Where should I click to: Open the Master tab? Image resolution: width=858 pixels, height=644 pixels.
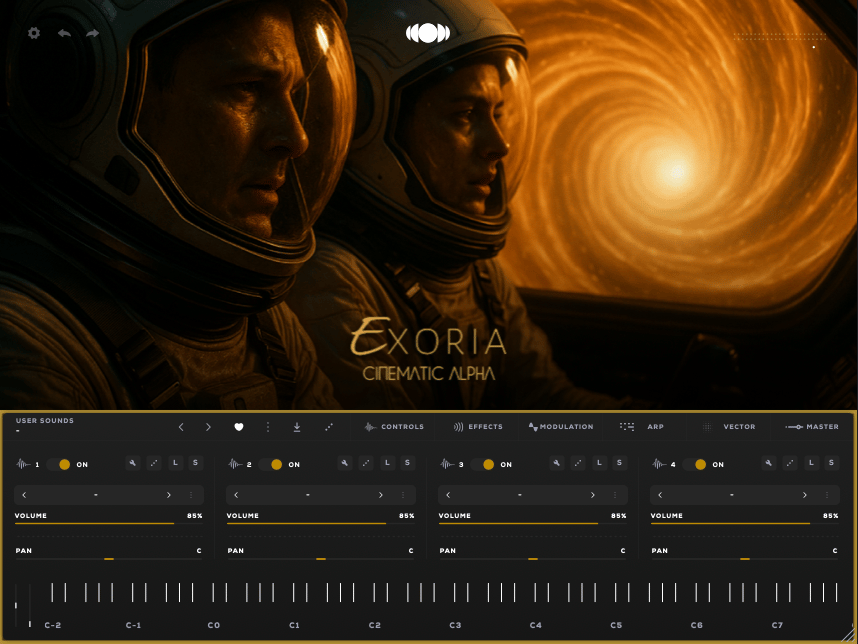pos(812,427)
